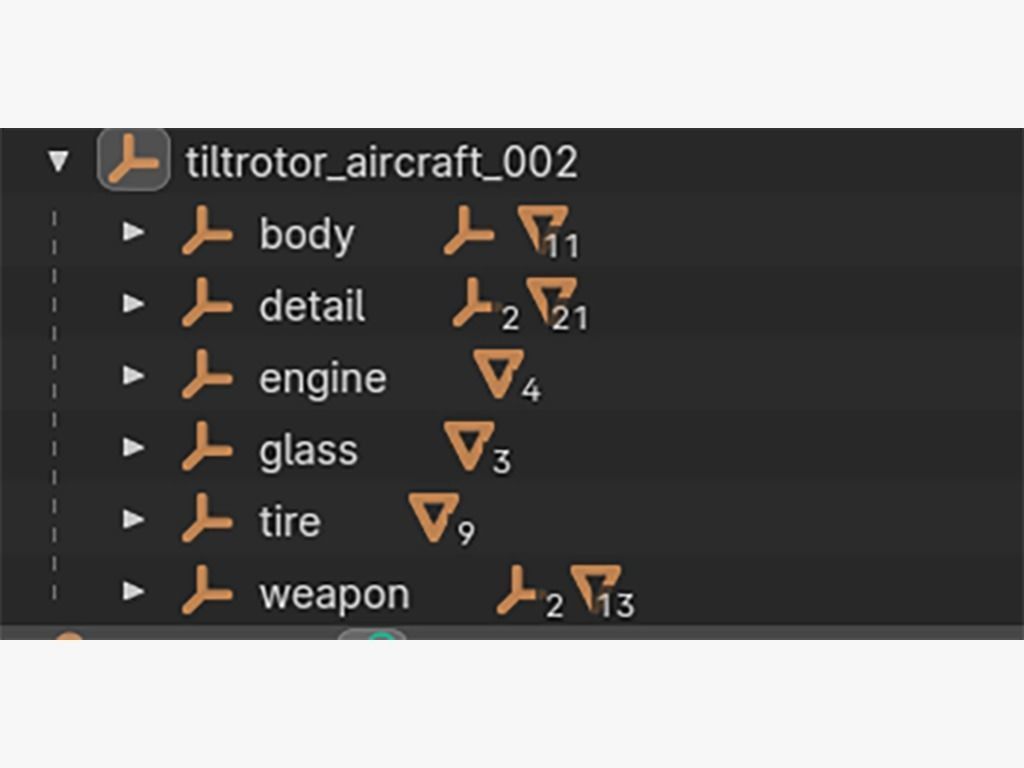Click the empty object icon beside tiltrotor_aircraft_002
Screen dimensions: 1024x768
point(133,161)
